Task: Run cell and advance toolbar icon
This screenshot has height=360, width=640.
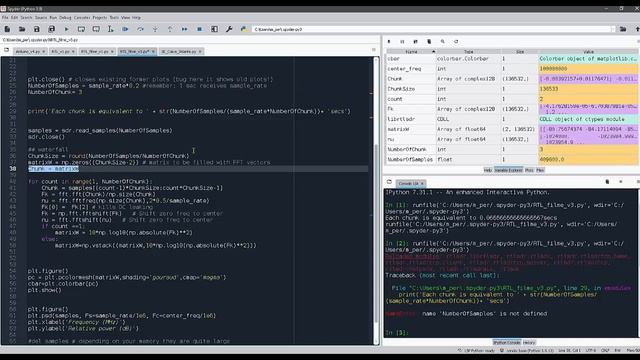Action: tap(96, 29)
